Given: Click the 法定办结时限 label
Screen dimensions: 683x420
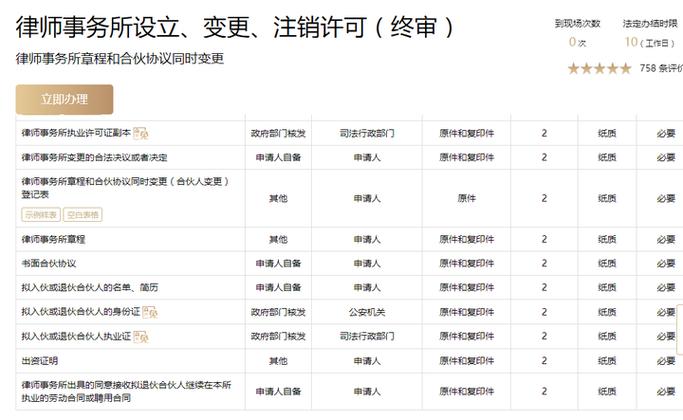Looking at the screenshot, I should click(x=650, y=24).
